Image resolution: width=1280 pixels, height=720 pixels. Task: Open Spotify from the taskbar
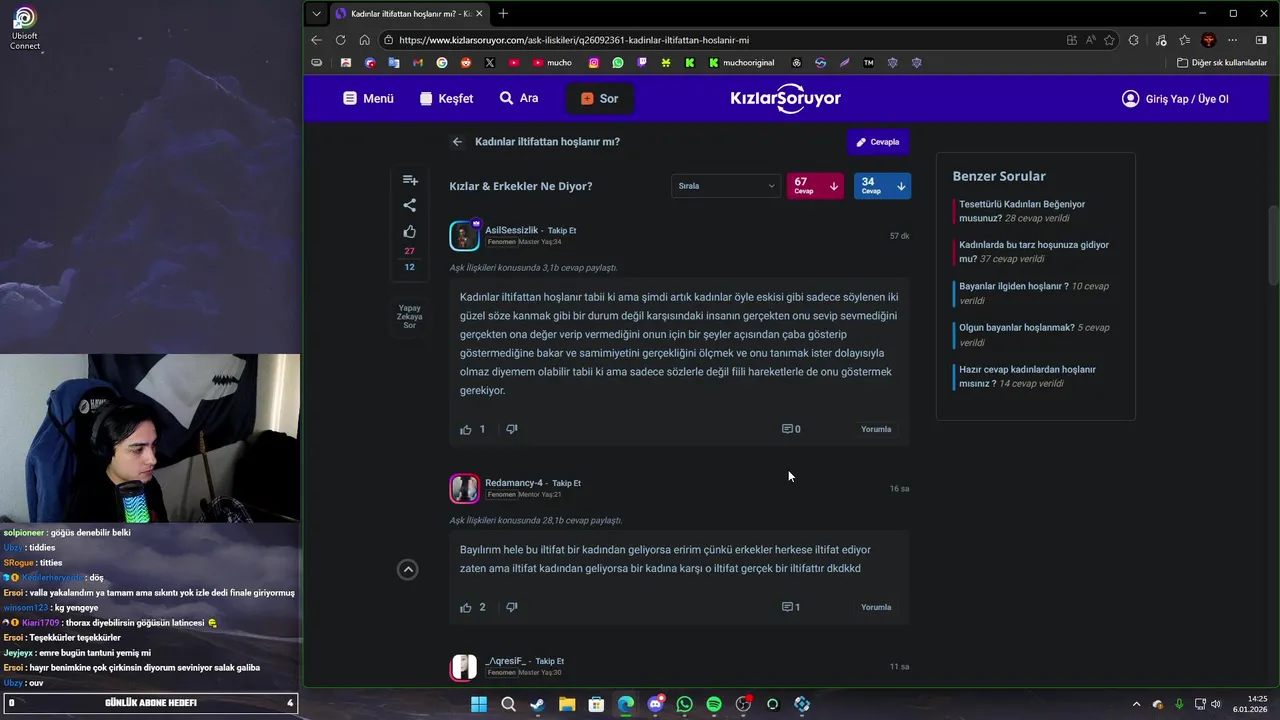(x=714, y=704)
